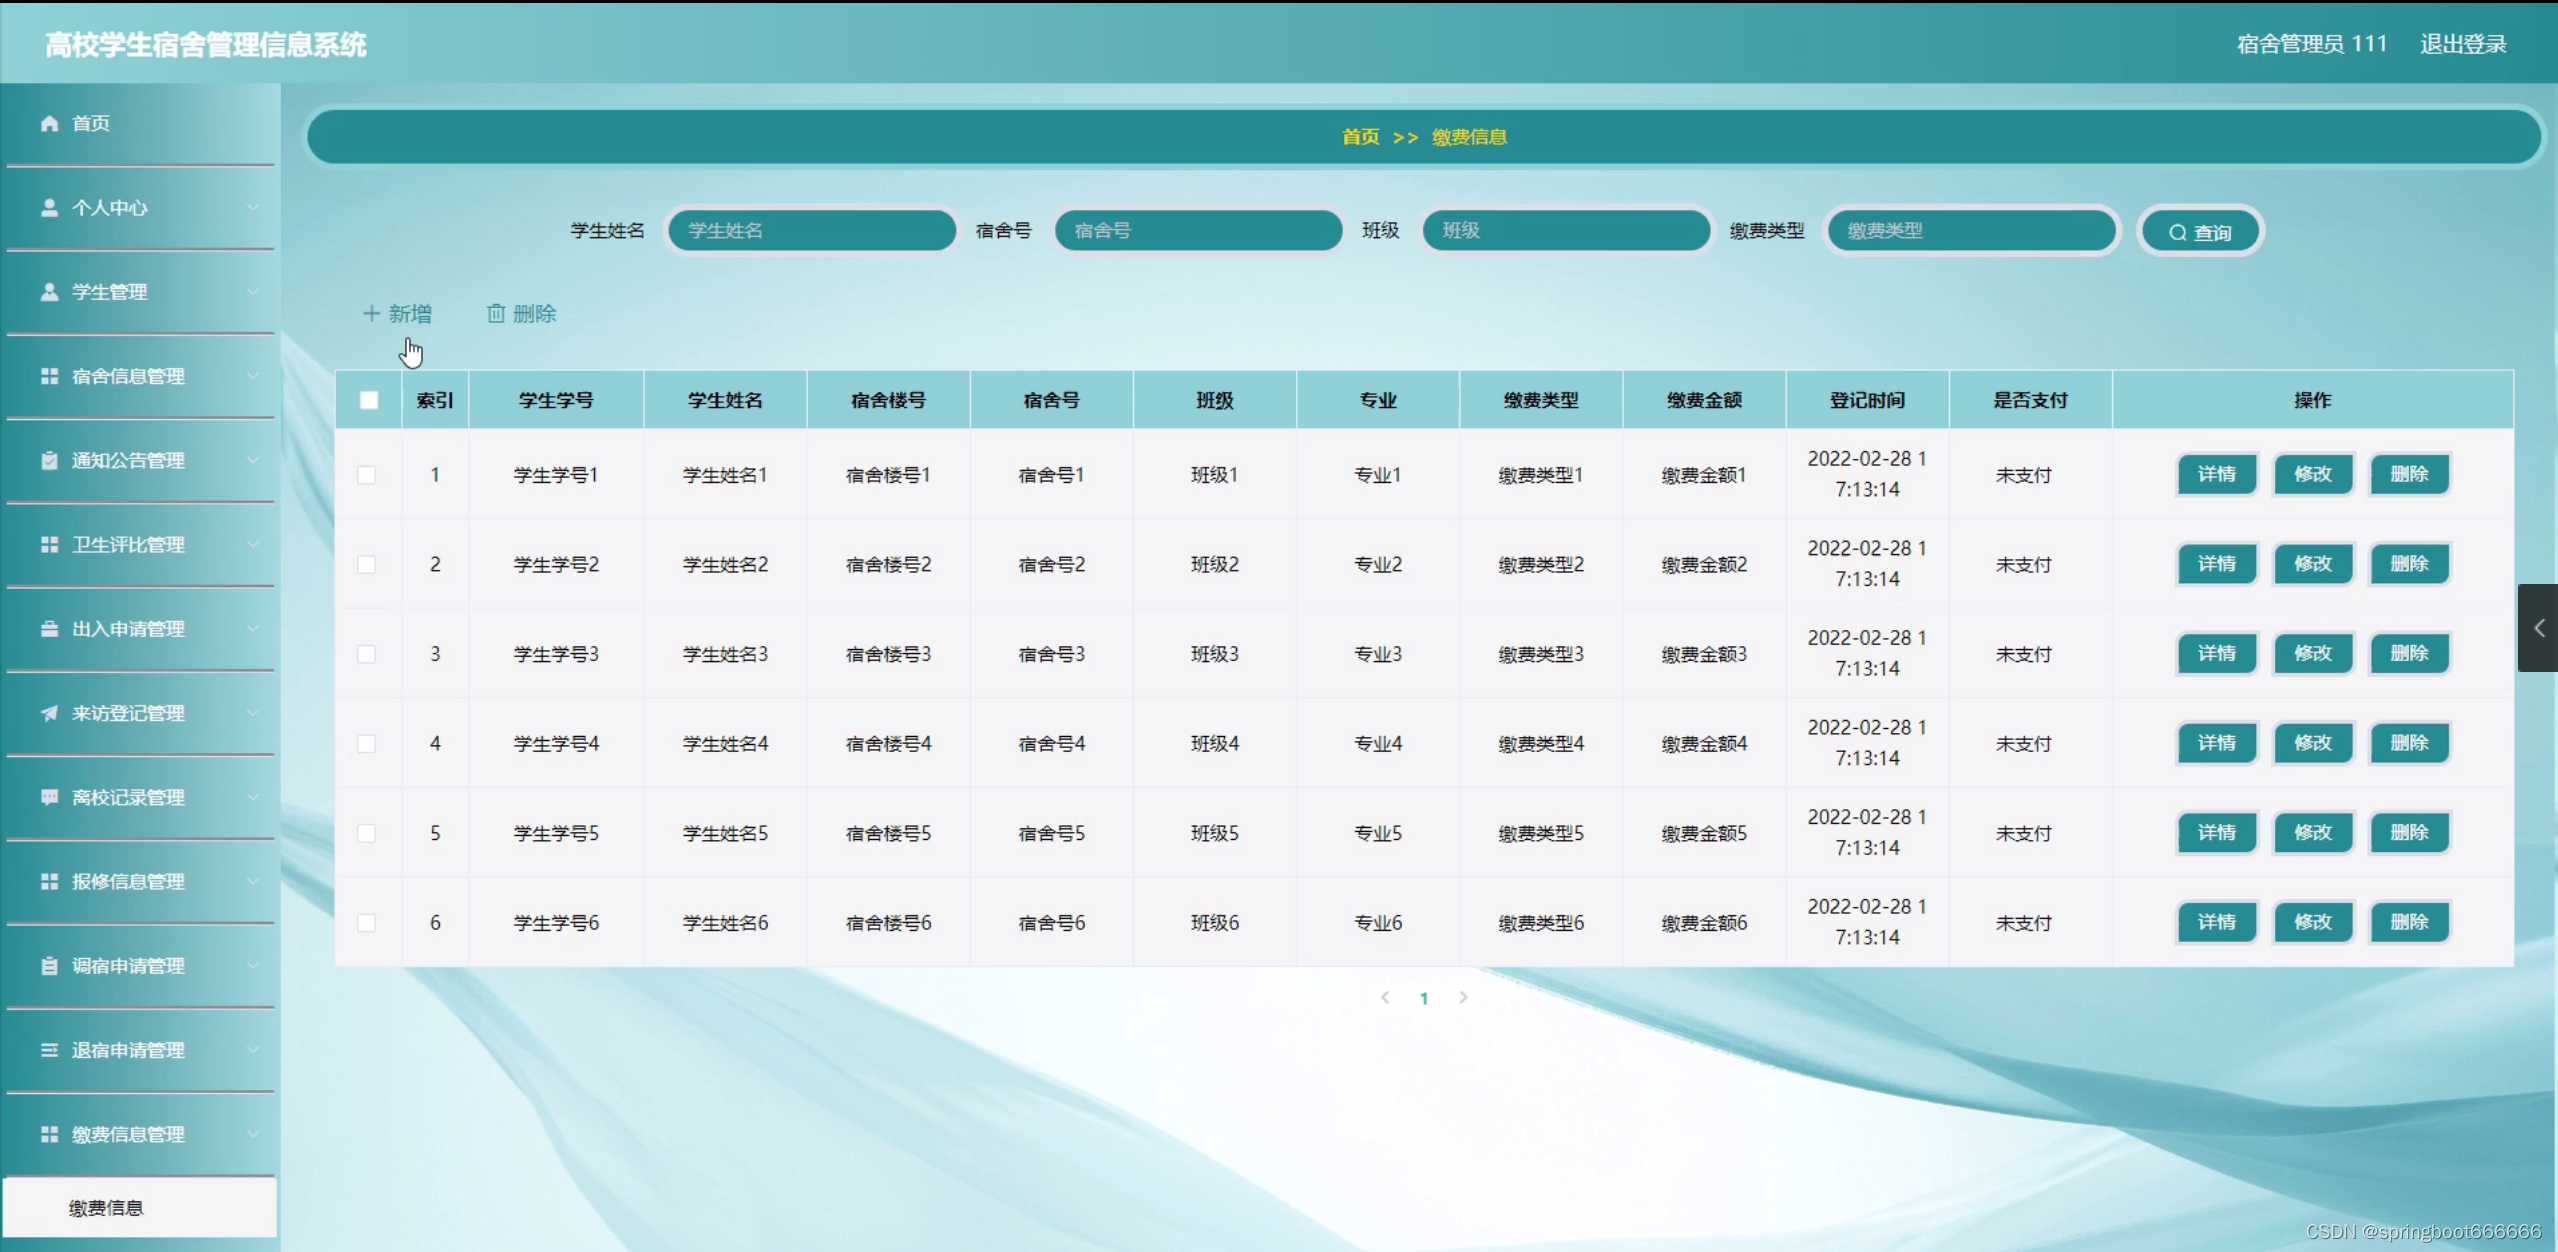Click the paper plane icon beside 来访登记管理

(x=49, y=713)
